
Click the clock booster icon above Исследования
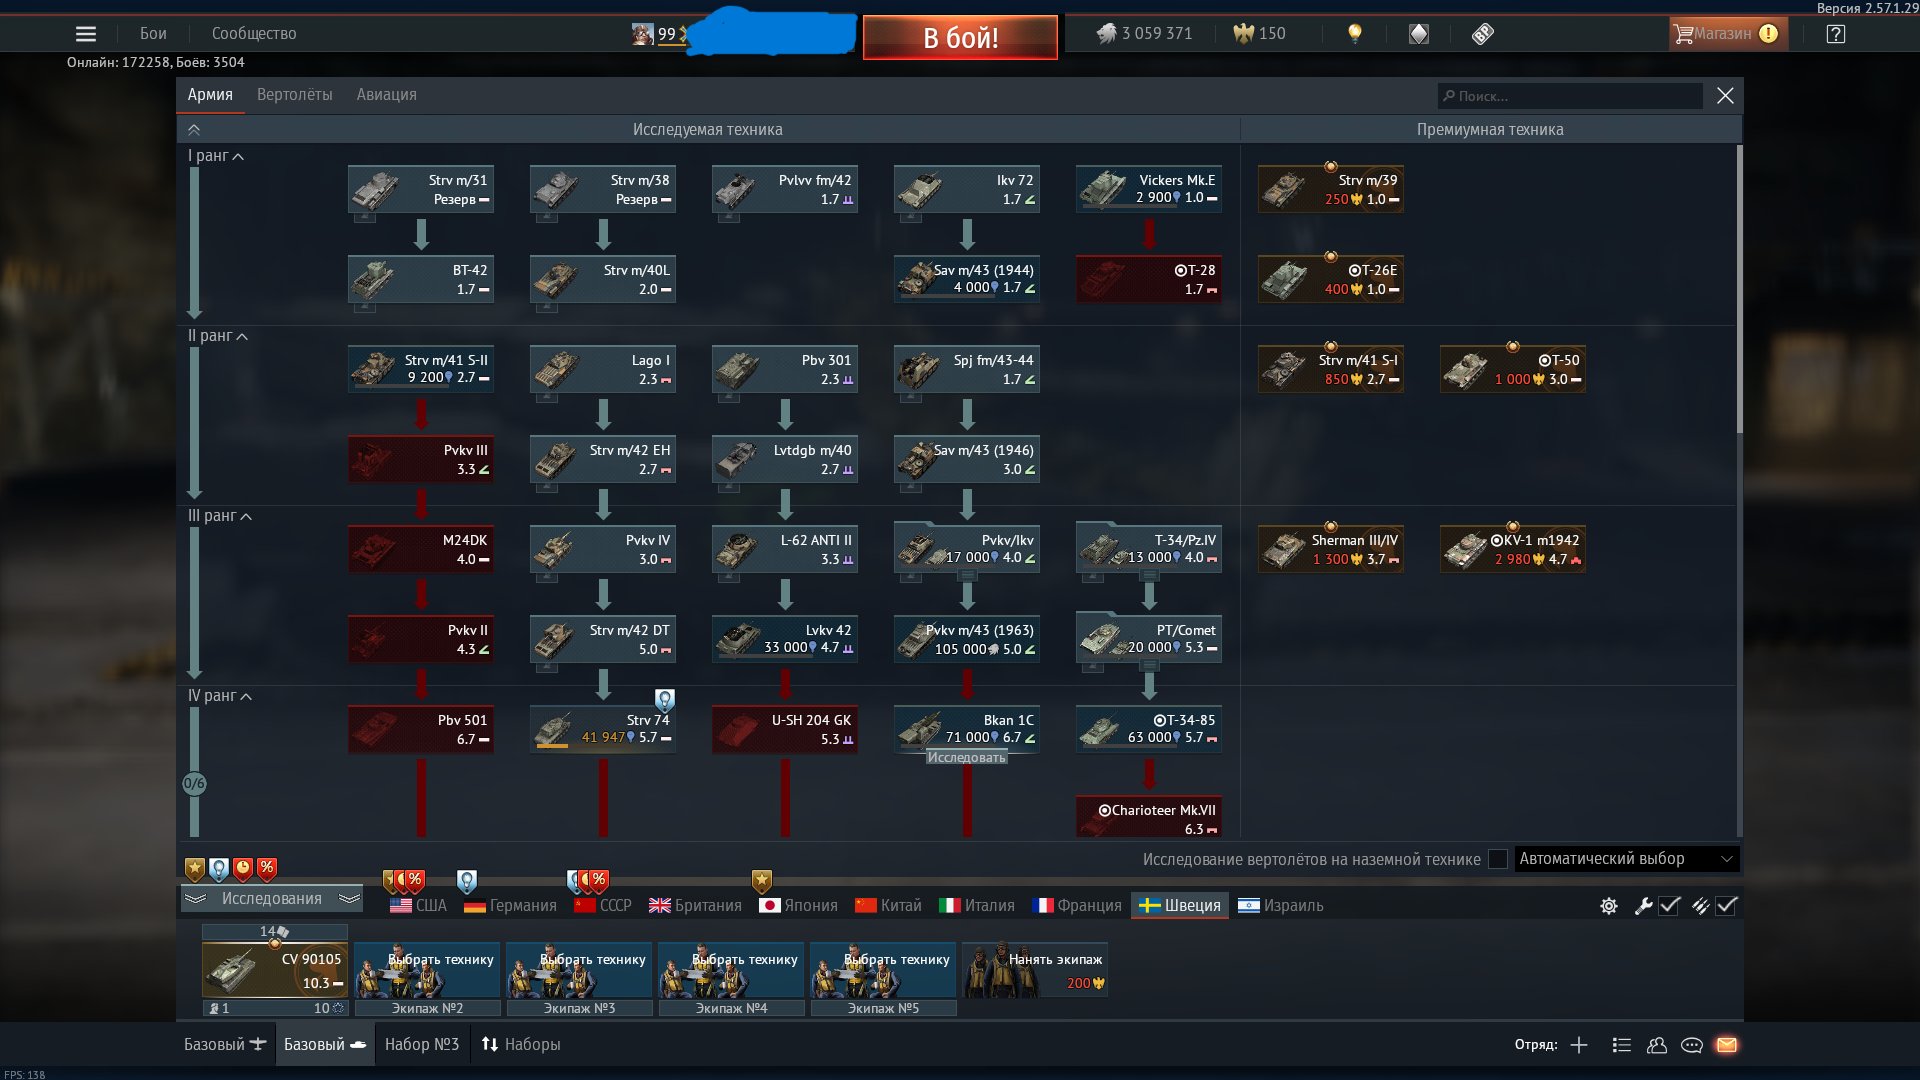click(x=243, y=869)
